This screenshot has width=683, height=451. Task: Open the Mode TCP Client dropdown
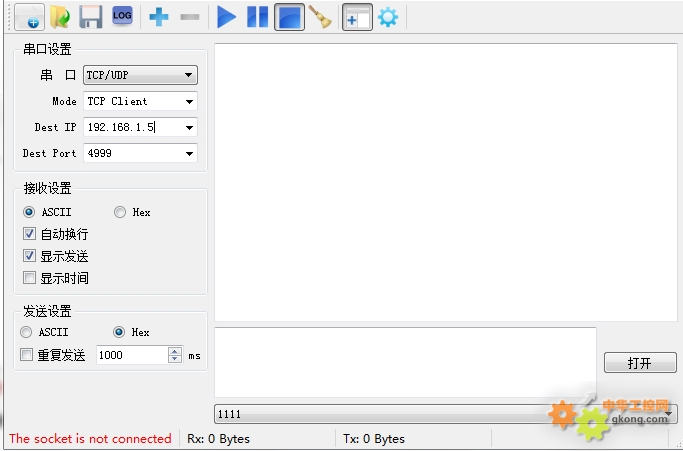pyautogui.click(x=140, y=101)
